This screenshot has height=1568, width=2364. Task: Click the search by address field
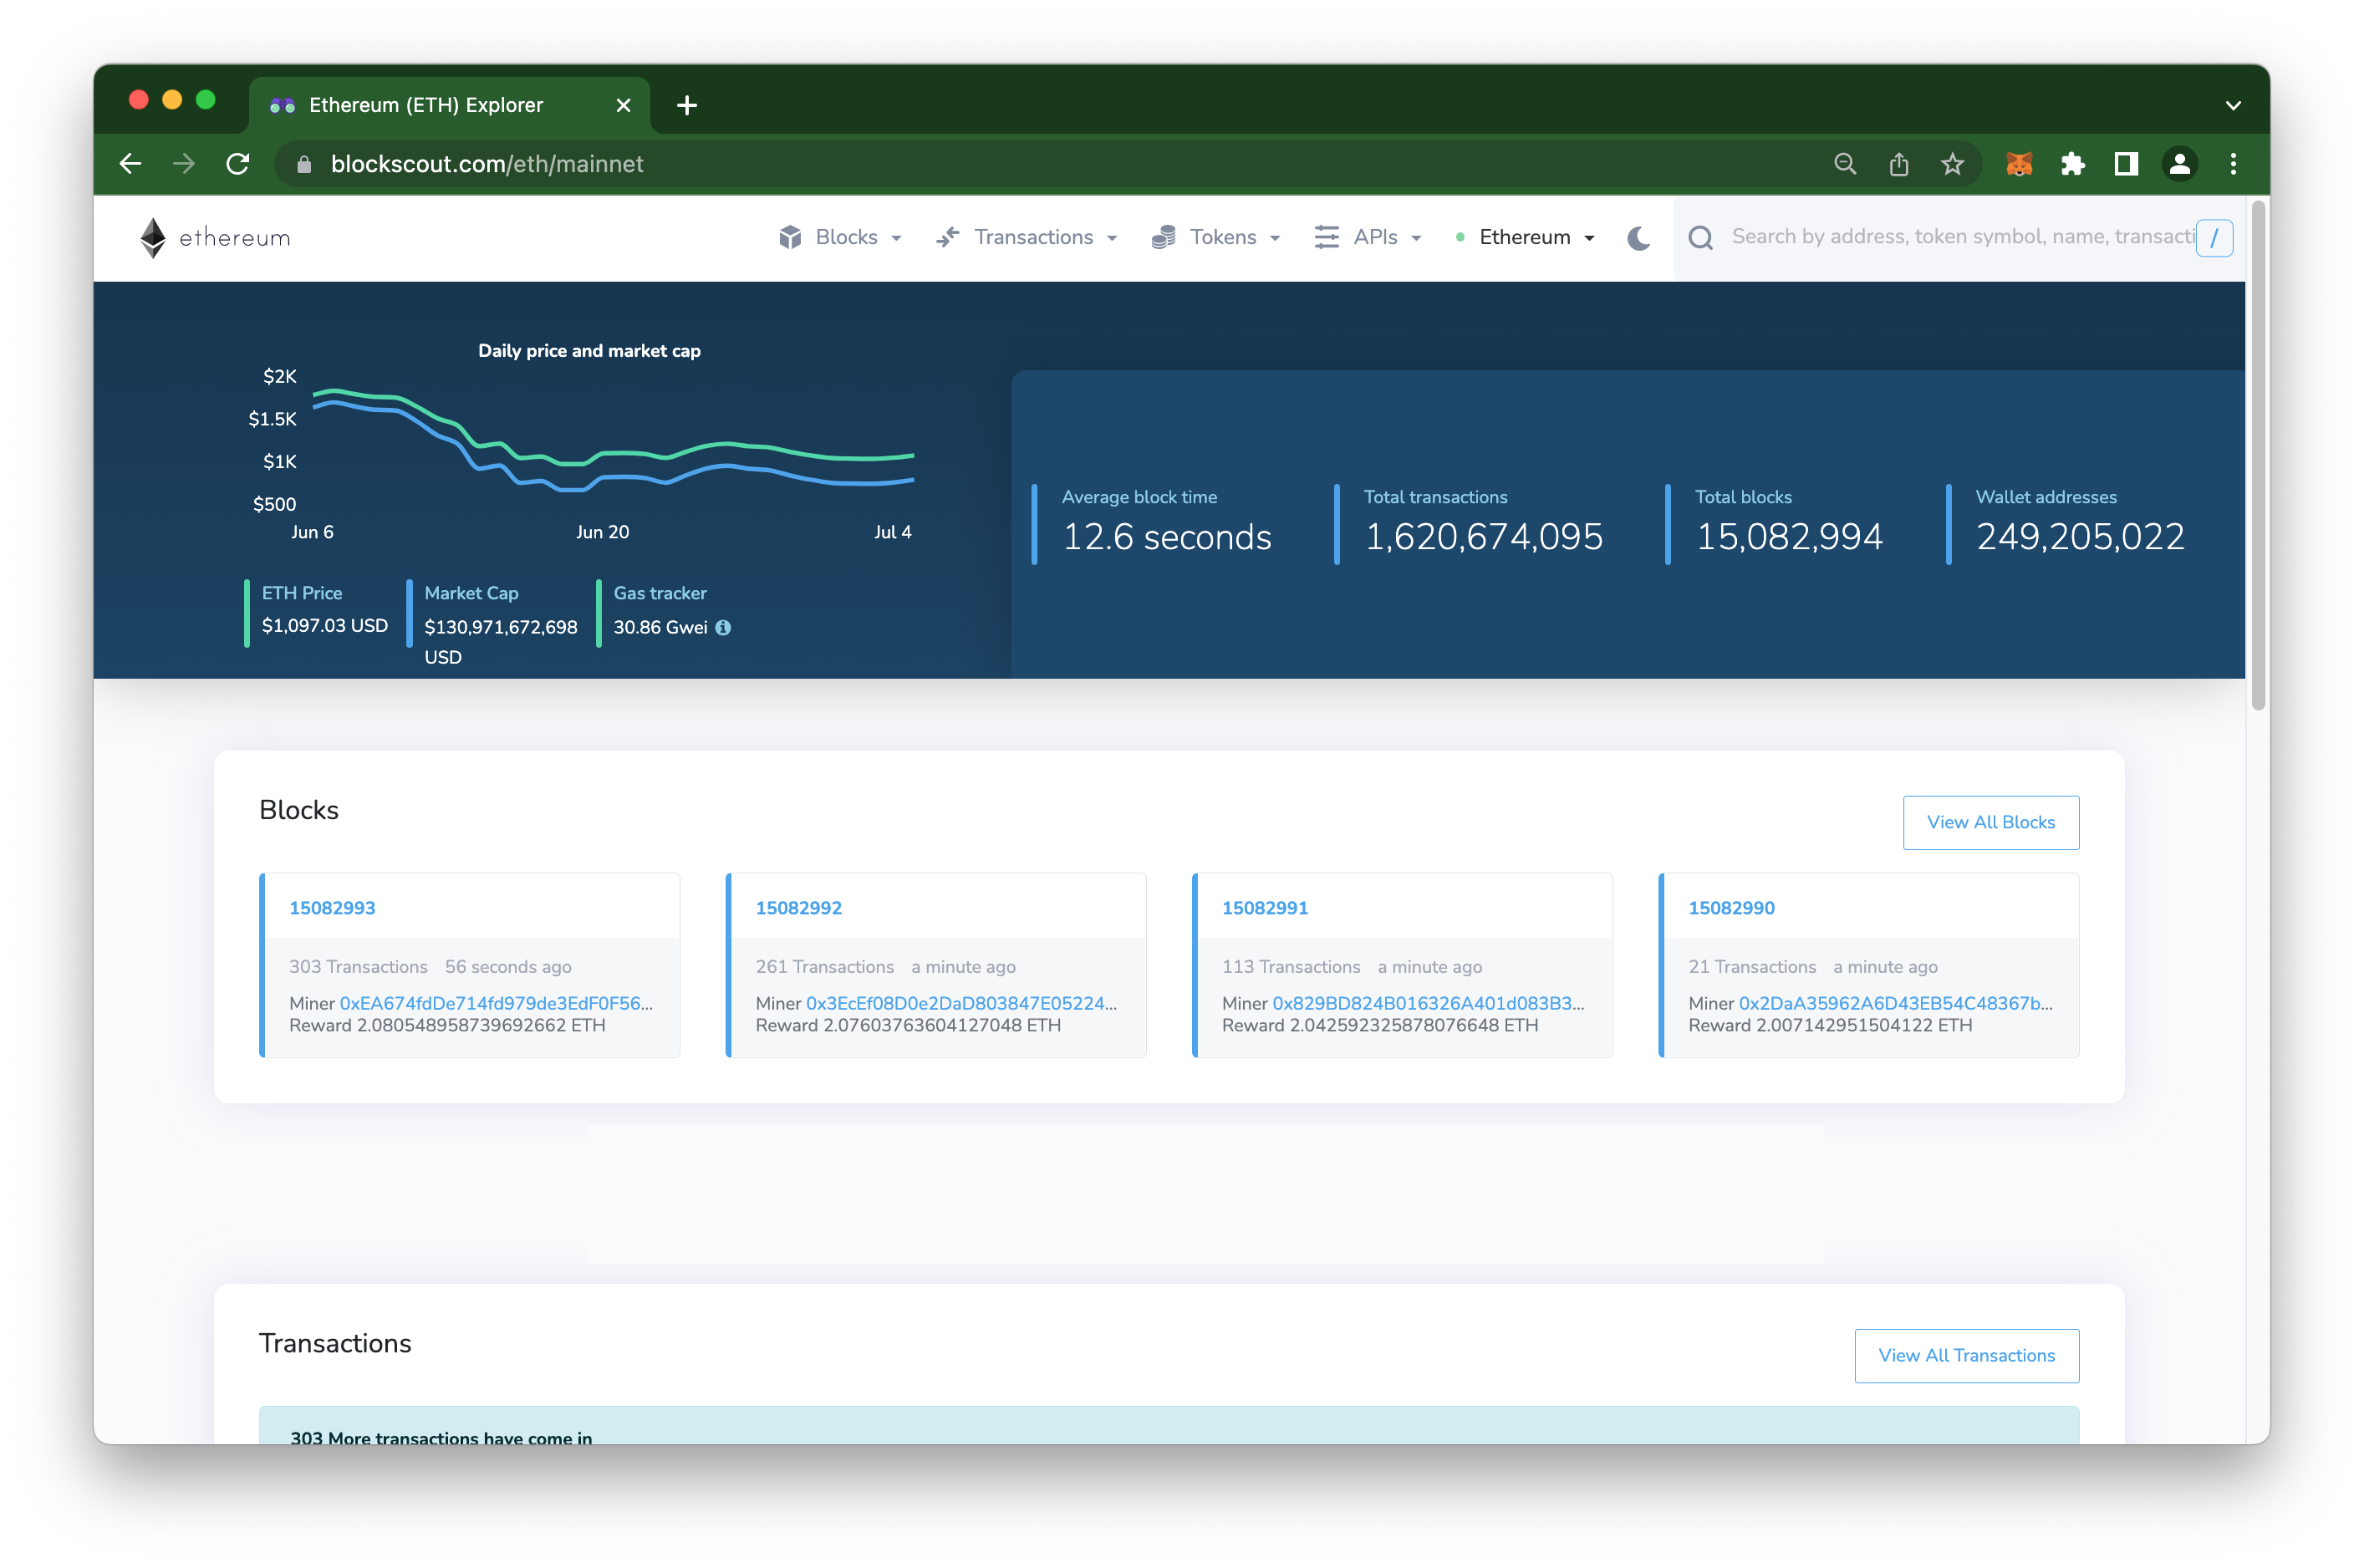(x=1960, y=237)
